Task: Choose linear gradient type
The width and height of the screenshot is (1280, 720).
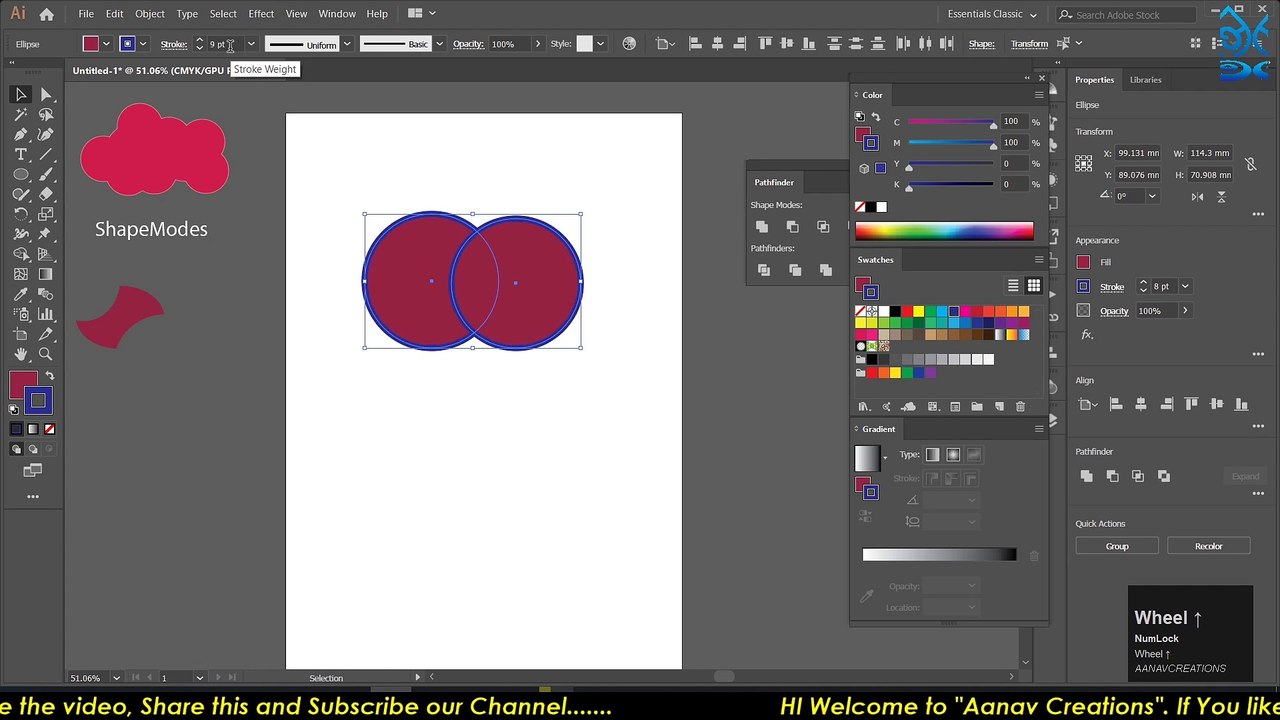Action: 932,455
